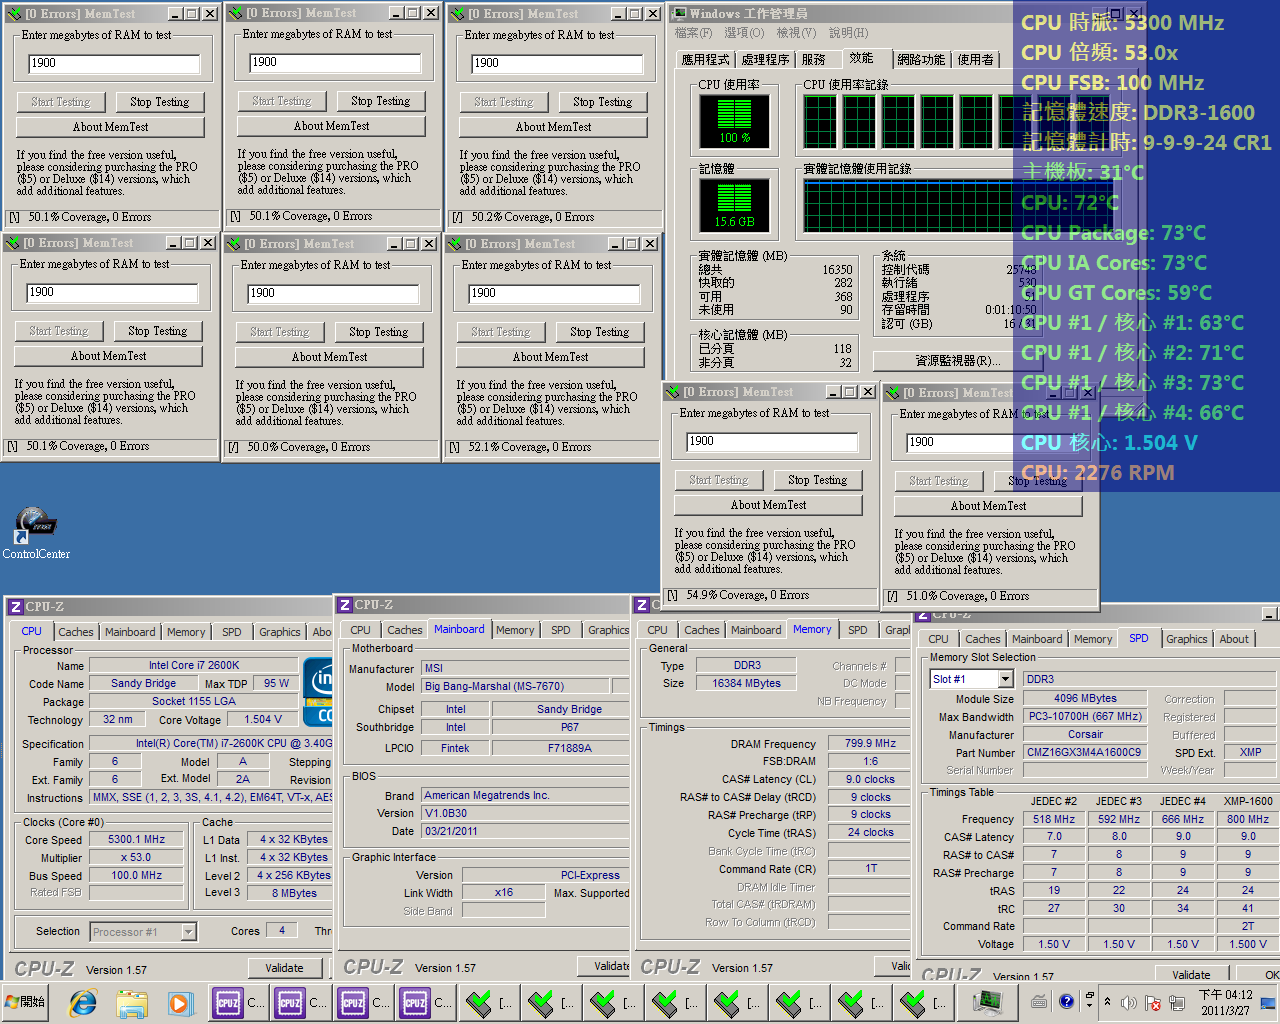
Task: Switch to the 應用程式 tab
Action: click(705, 60)
